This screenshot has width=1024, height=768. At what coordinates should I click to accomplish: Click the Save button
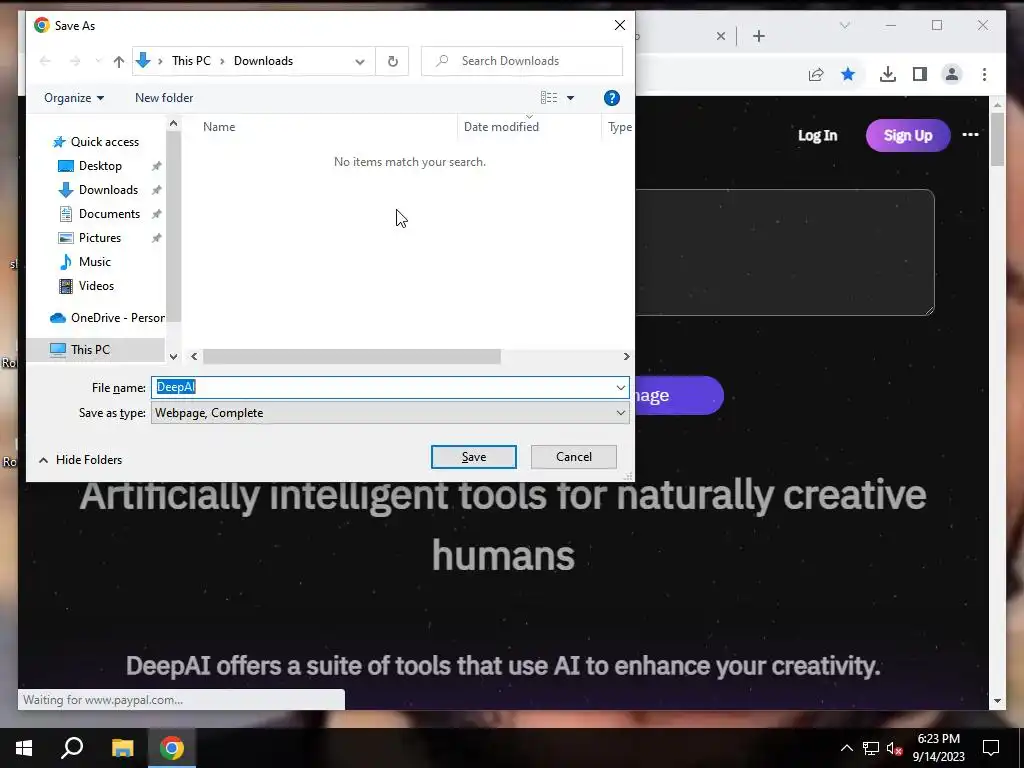click(473, 457)
